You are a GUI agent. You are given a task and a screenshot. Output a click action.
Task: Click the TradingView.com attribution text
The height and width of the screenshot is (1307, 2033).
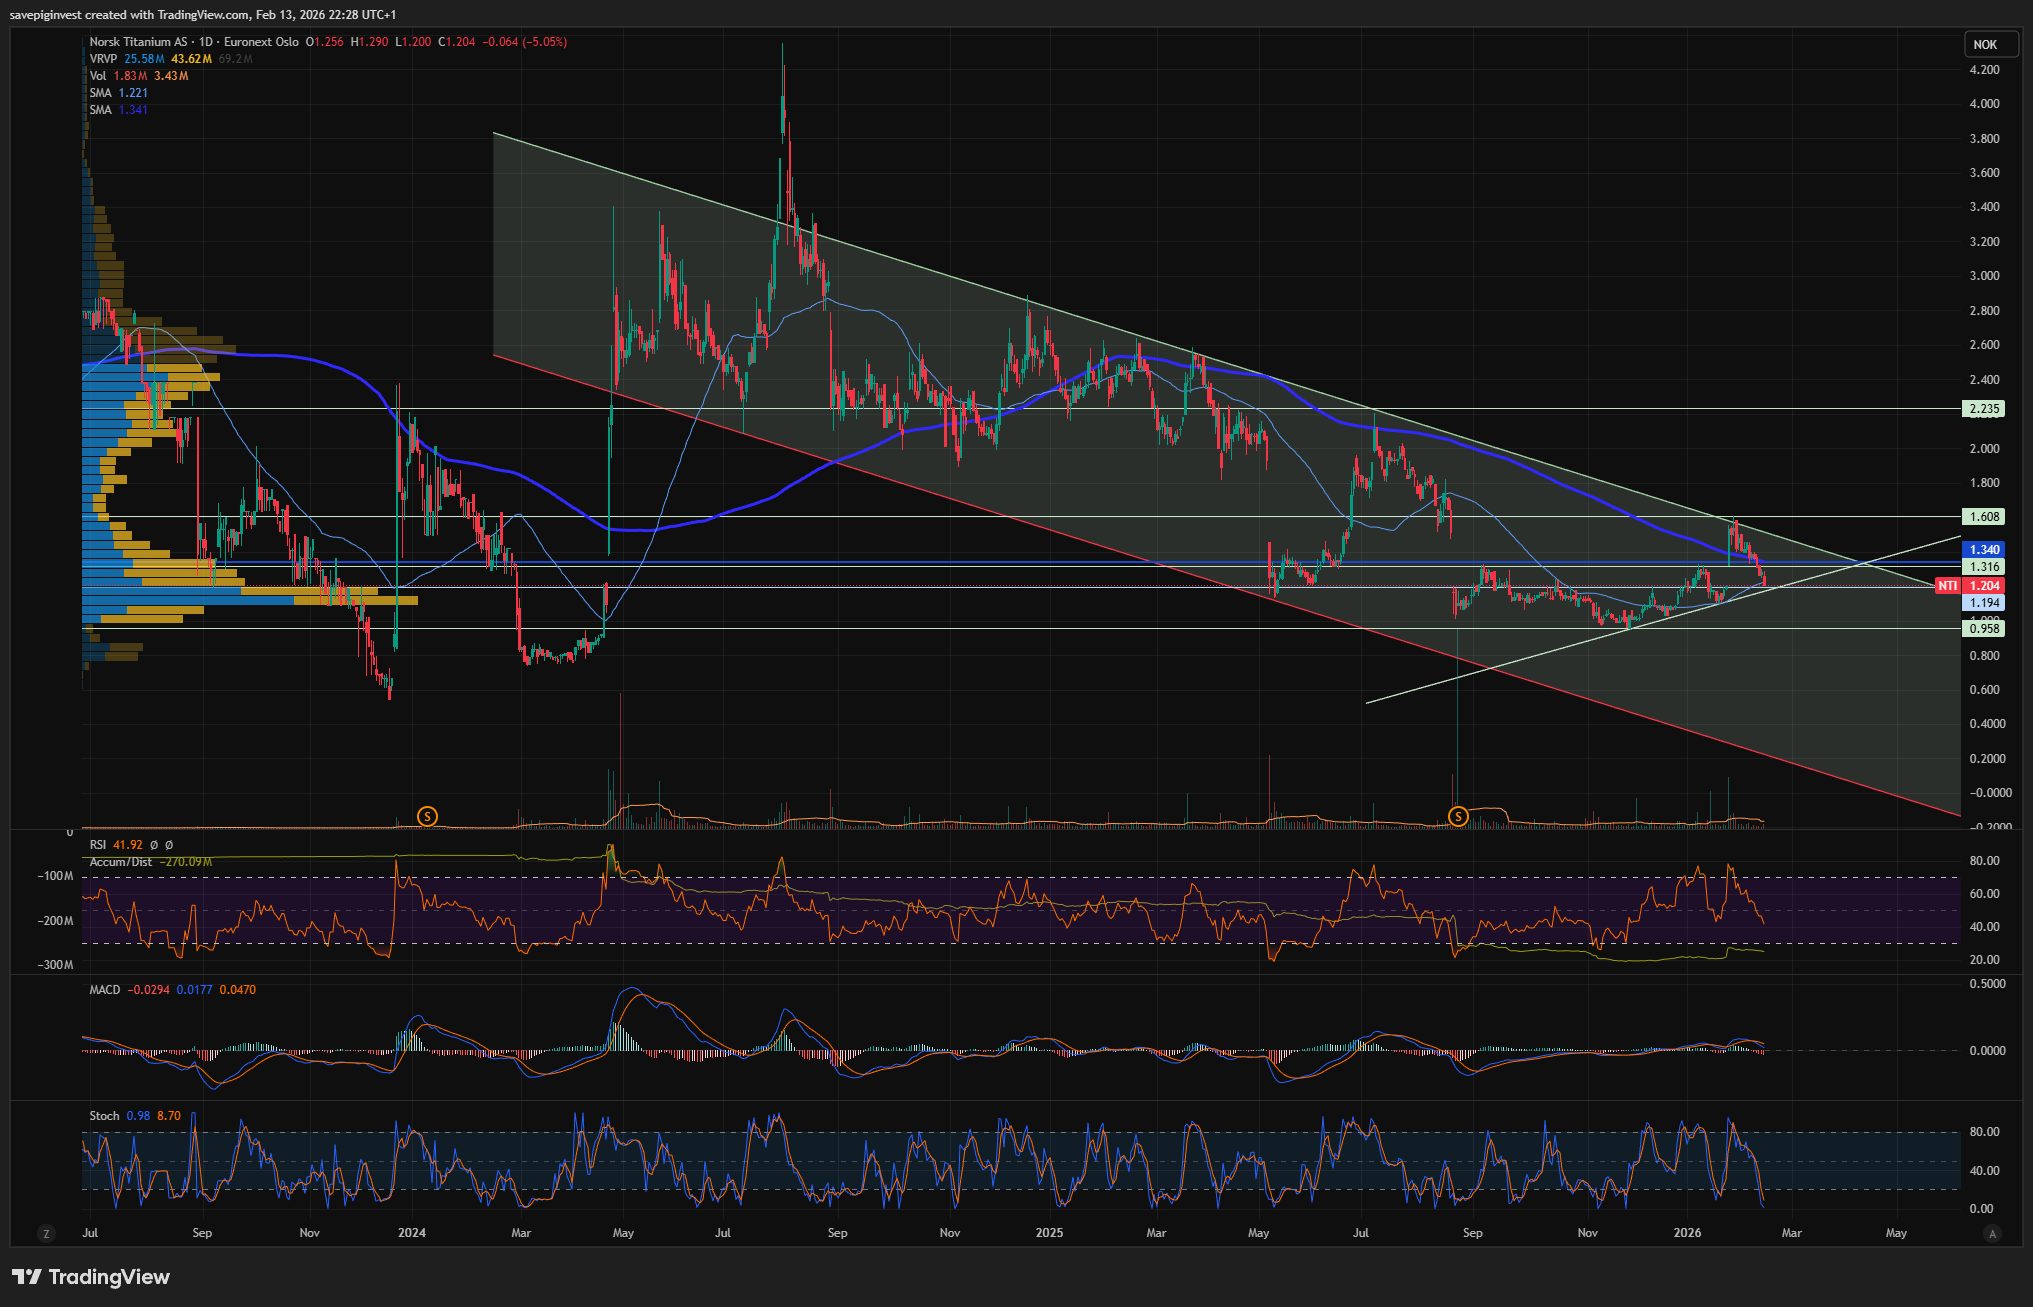coord(204,14)
